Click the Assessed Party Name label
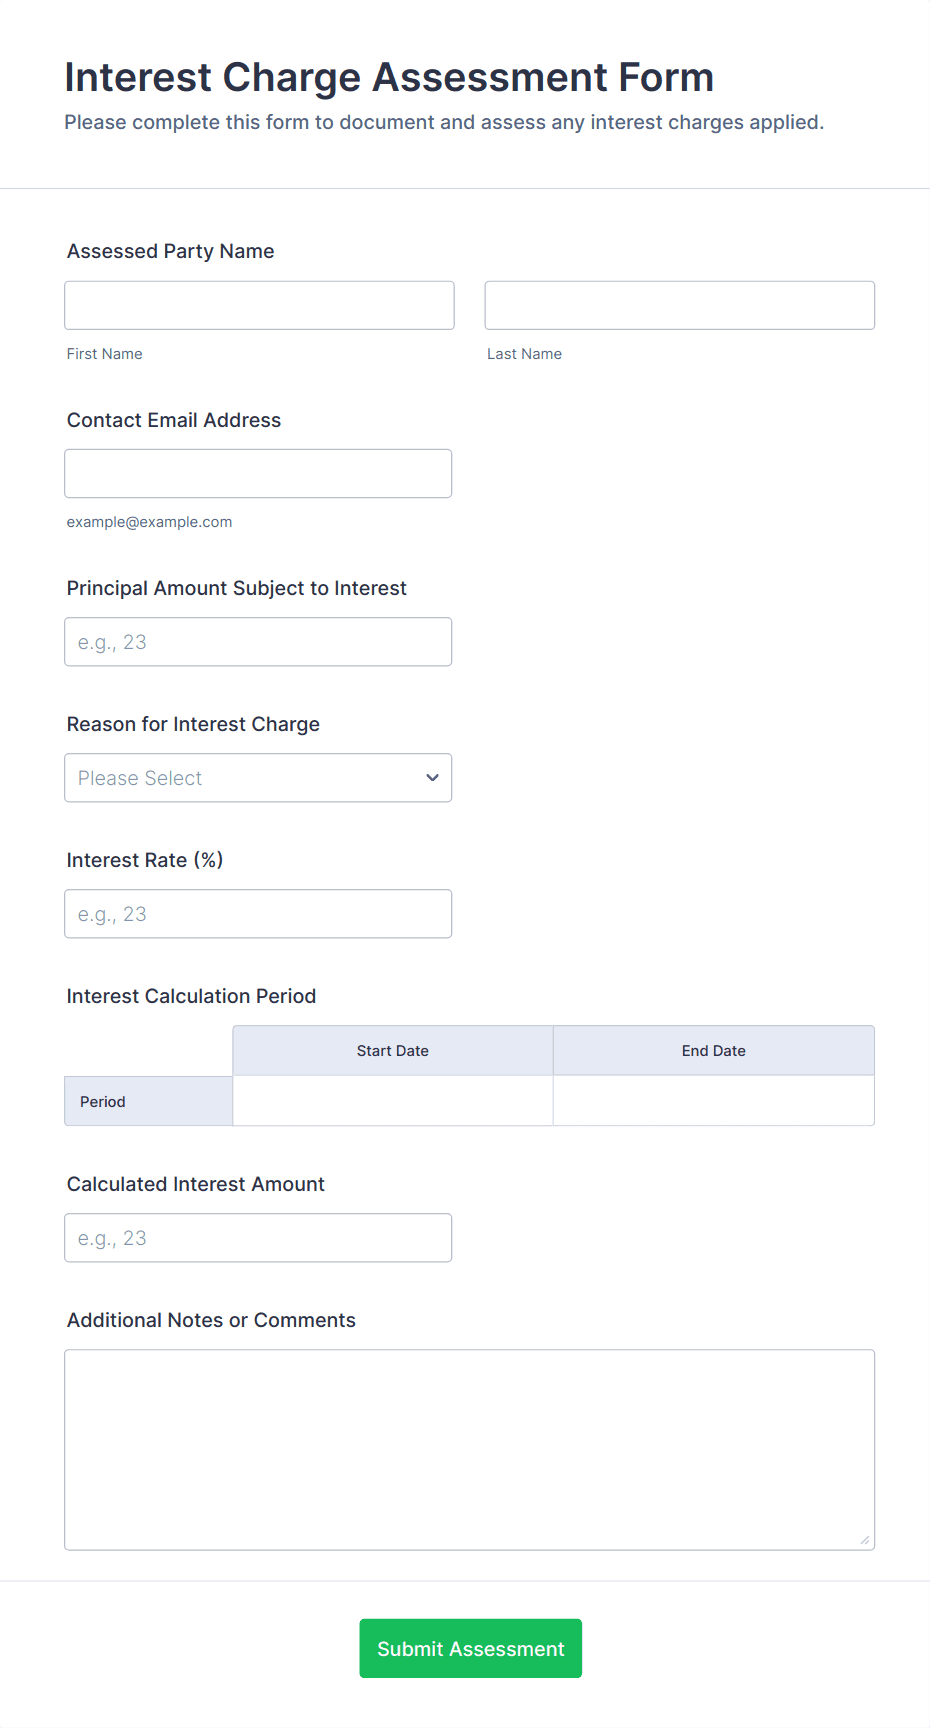930x1728 pixels. pos(170,251)
